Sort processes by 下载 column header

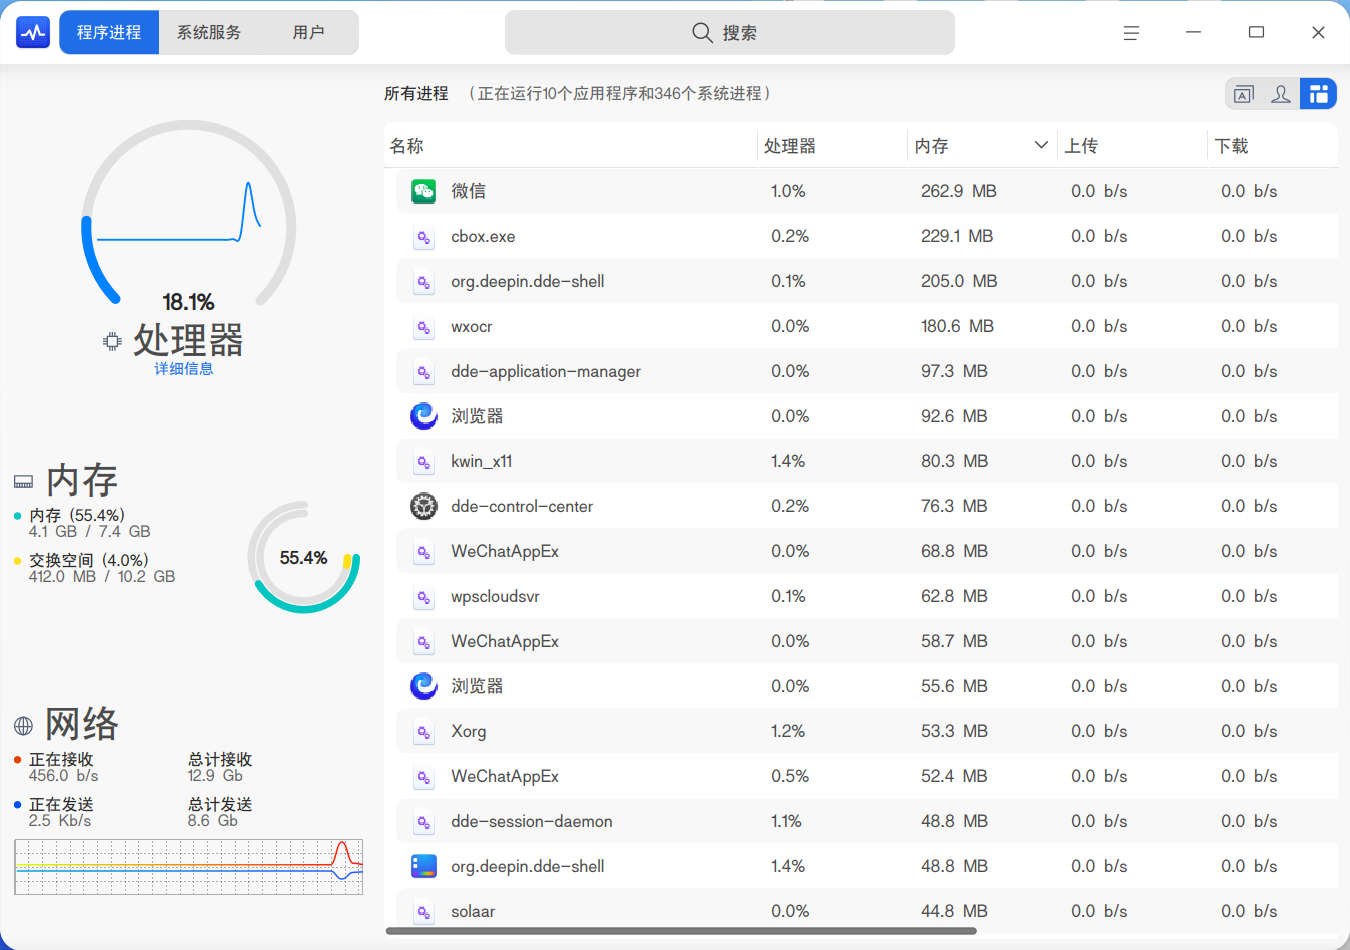tap(1272, 146)
